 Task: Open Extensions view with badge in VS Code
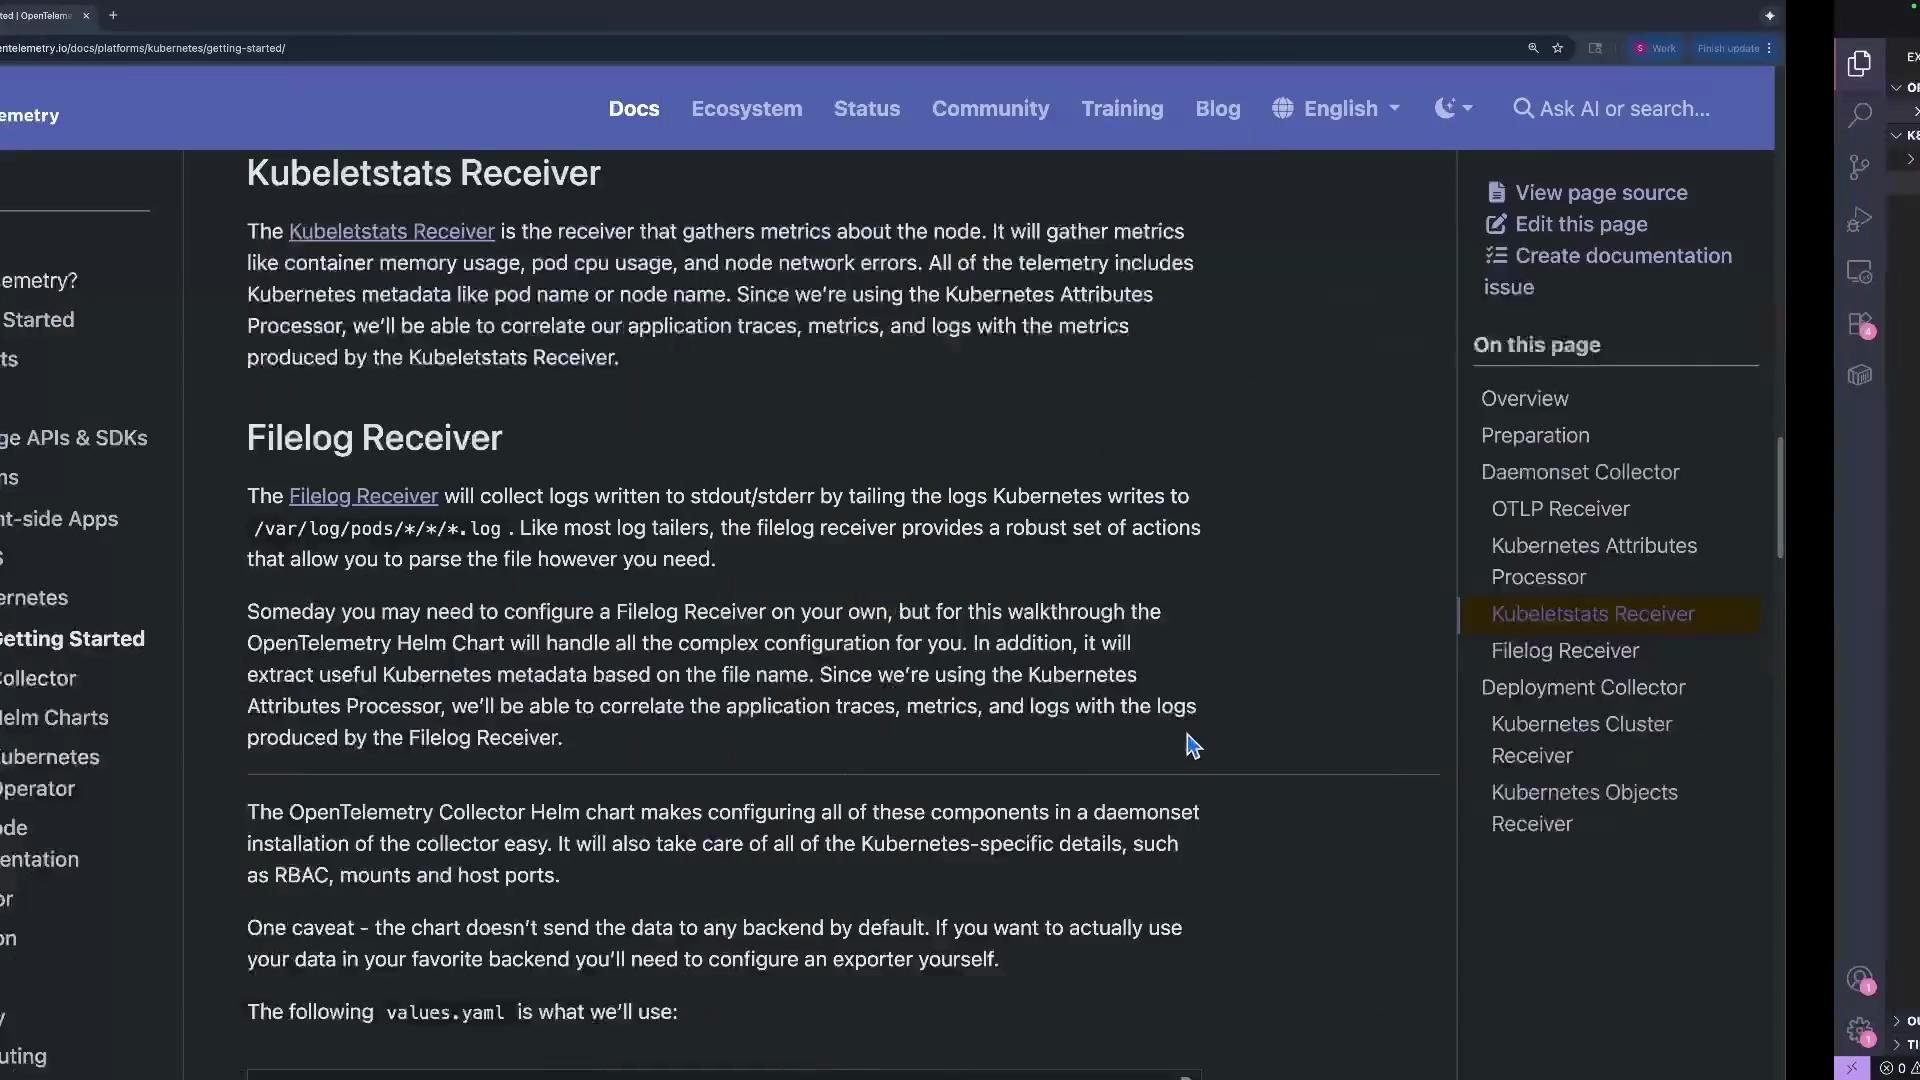click(x=1859, y=324)
